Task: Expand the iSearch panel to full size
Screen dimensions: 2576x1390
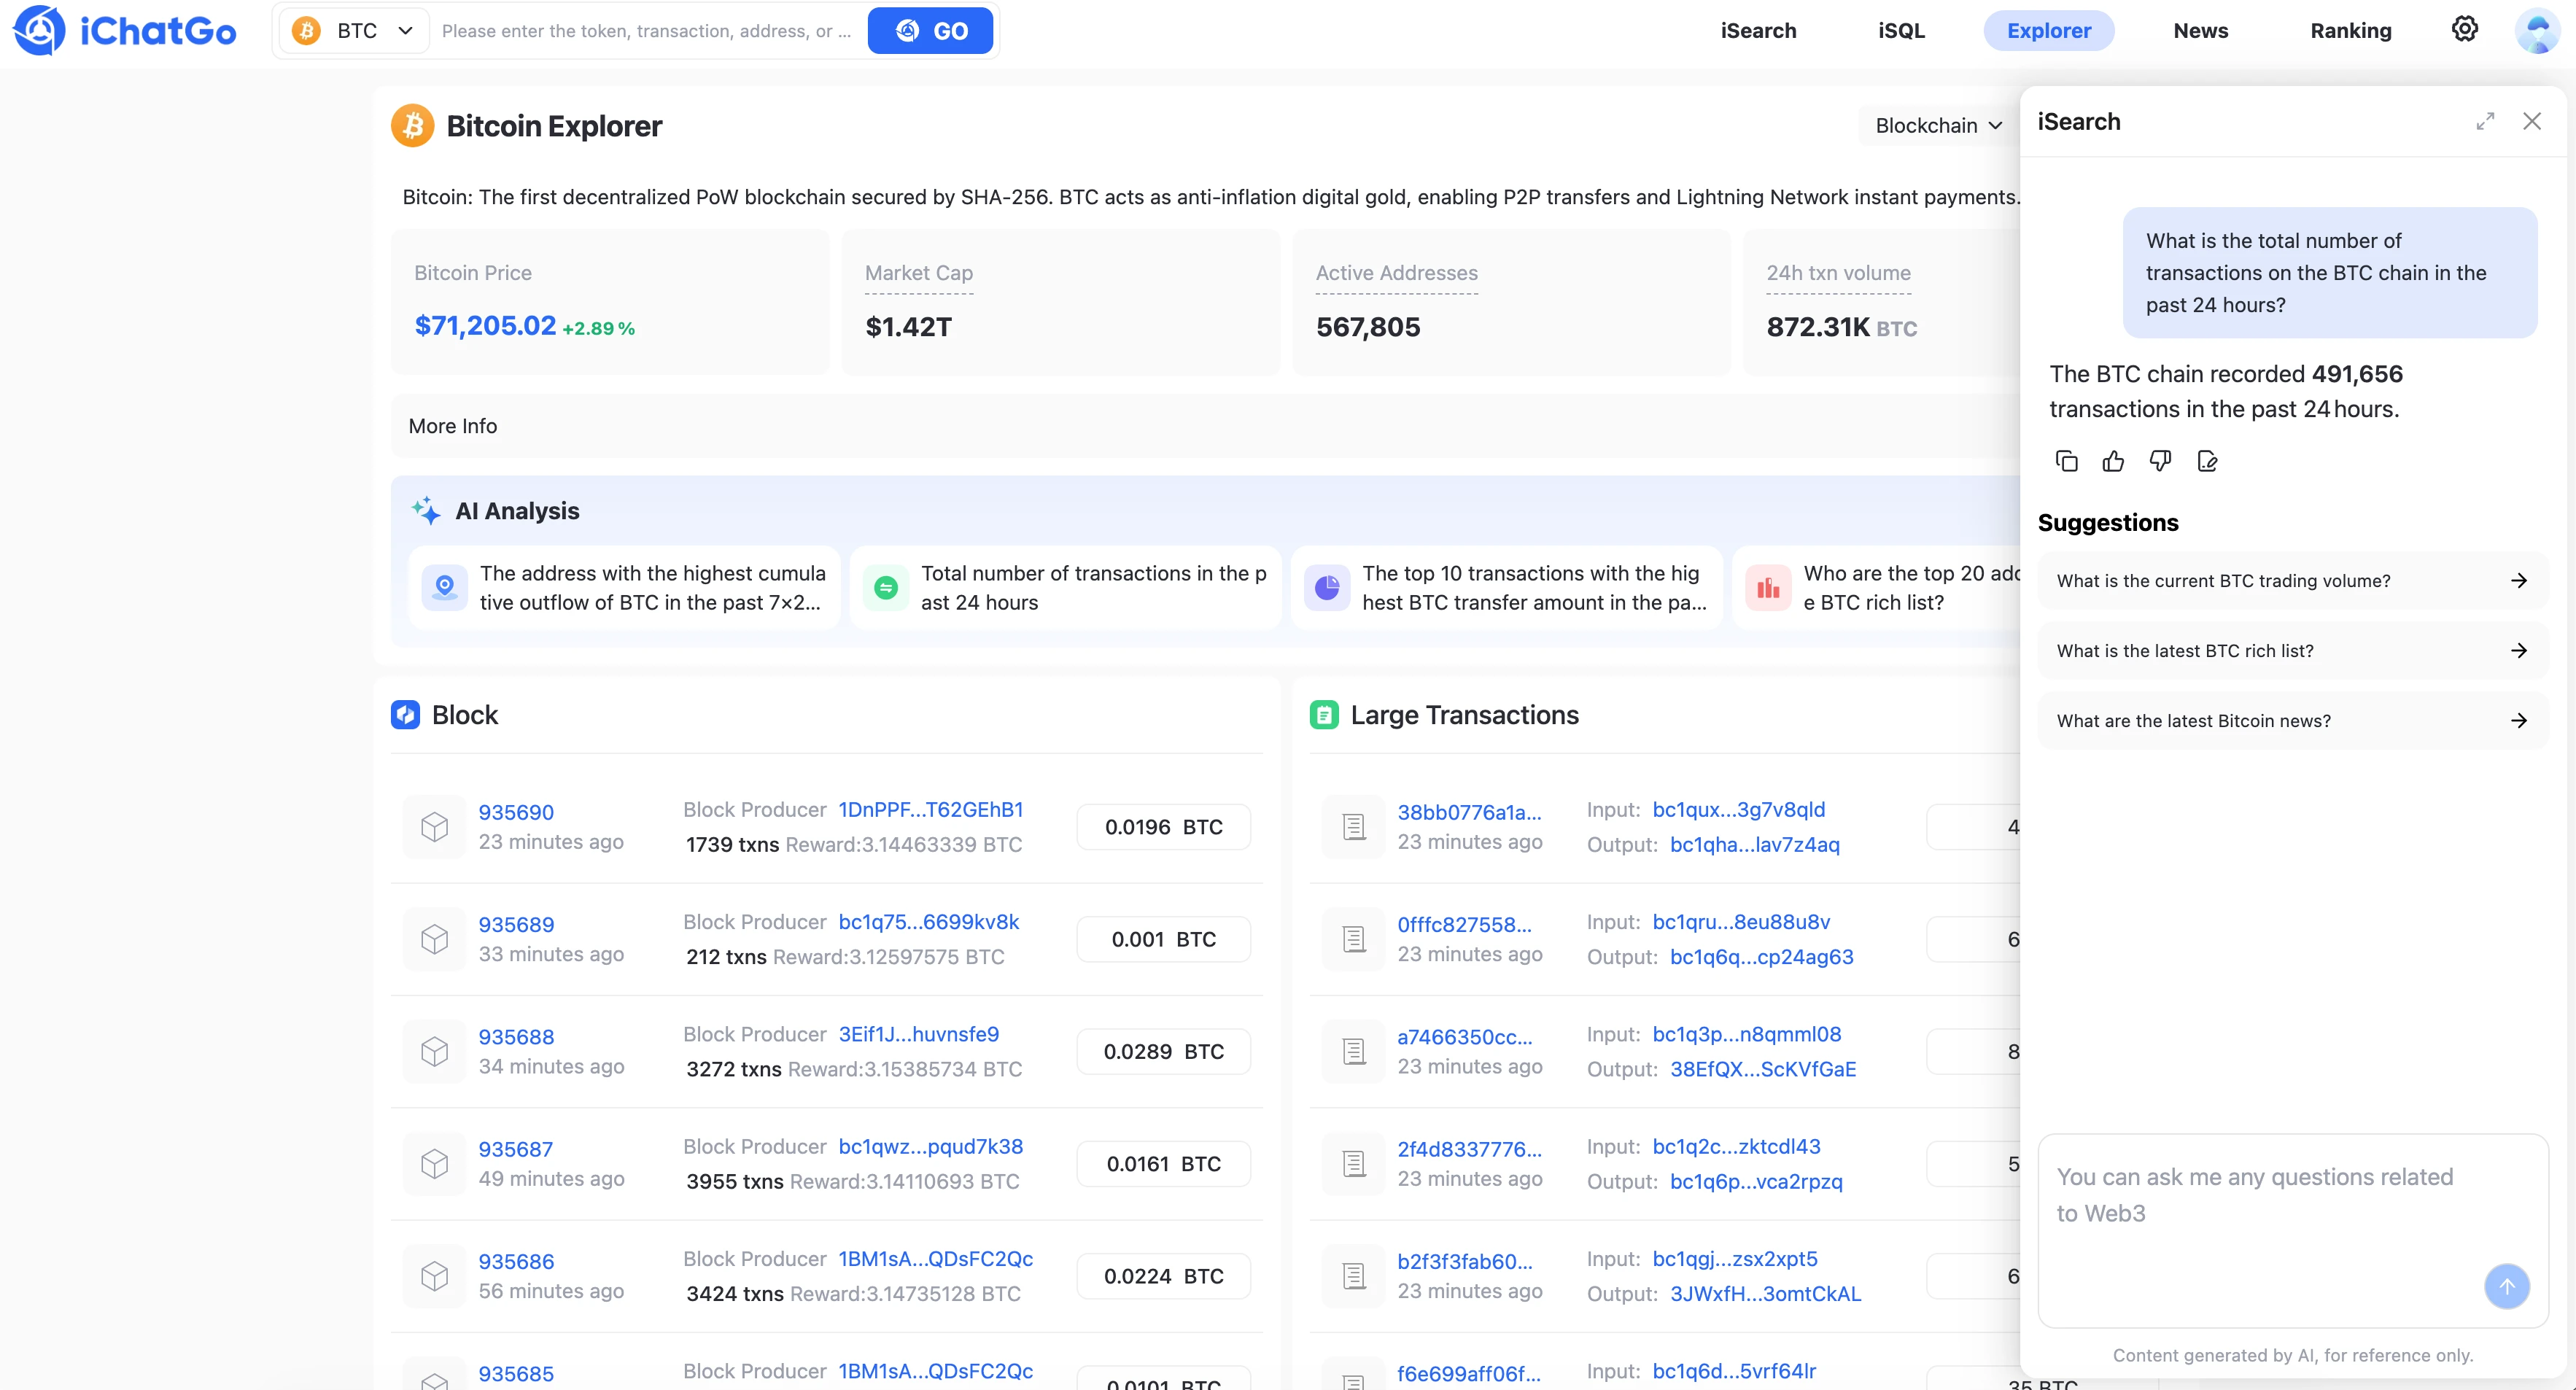Action: (x=2485, y=121)
